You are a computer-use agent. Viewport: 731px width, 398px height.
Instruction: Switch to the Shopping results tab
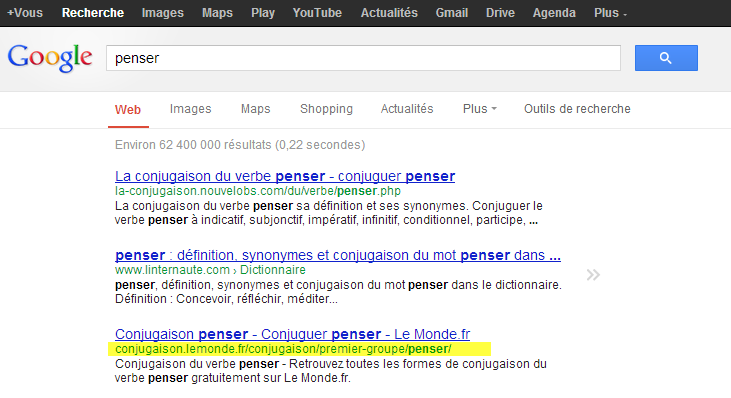click(326, 109)
